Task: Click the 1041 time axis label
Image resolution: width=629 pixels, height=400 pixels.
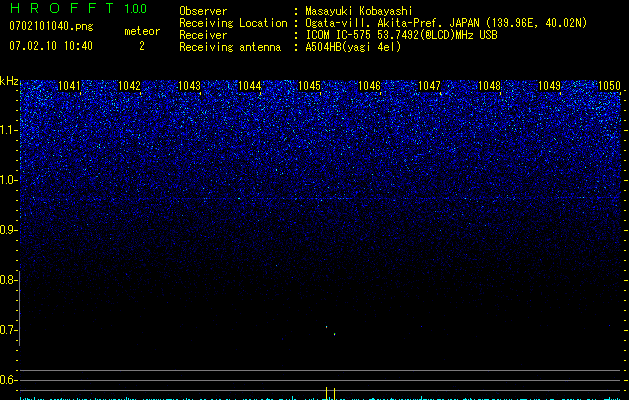Action: (x=69, y=85)
